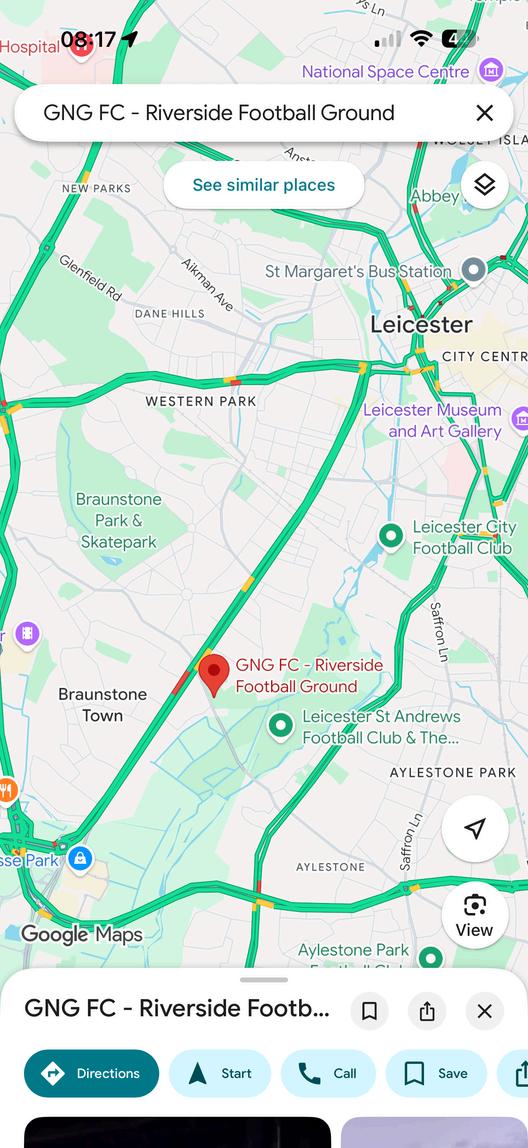The image size is (528, 1148).
Task: Tap the bookmark icon beside place title
Action: (370, 1011)
